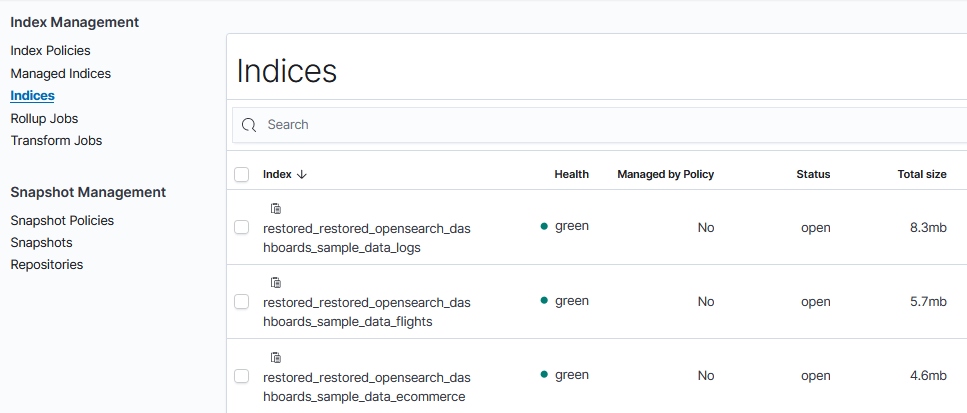Toggle the select-all indices checkbox
This screenshot has width=967, height=413.
(x=241, y=175)
